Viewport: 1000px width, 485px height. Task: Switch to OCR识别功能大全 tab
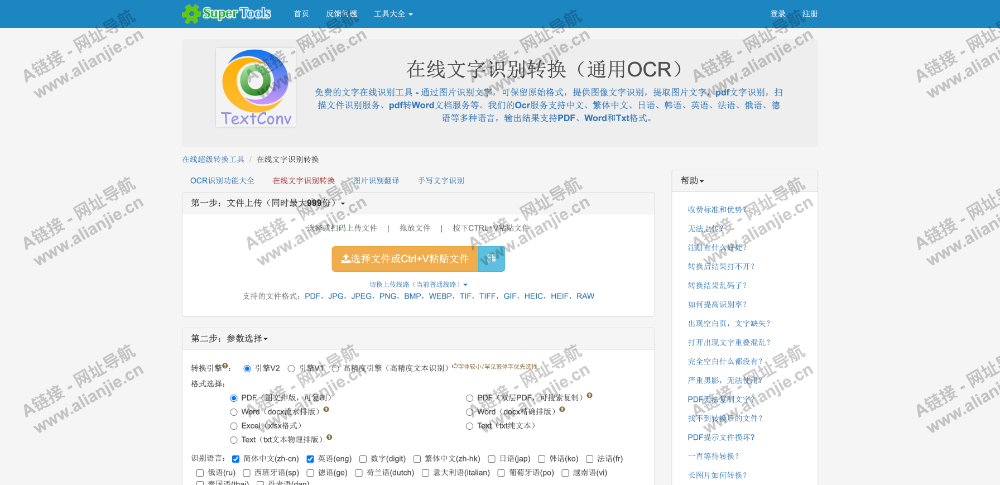[222, 181]
